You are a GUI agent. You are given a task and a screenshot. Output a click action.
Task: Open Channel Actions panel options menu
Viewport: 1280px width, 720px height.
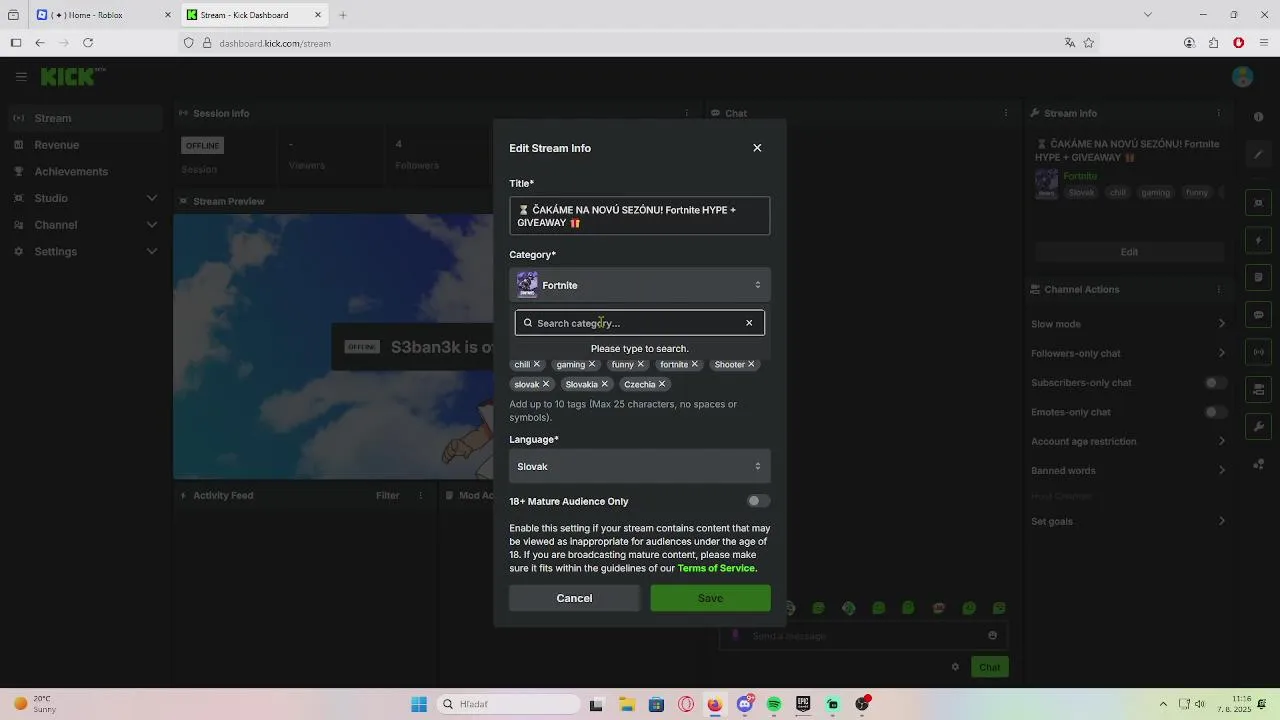[1218, 289]
